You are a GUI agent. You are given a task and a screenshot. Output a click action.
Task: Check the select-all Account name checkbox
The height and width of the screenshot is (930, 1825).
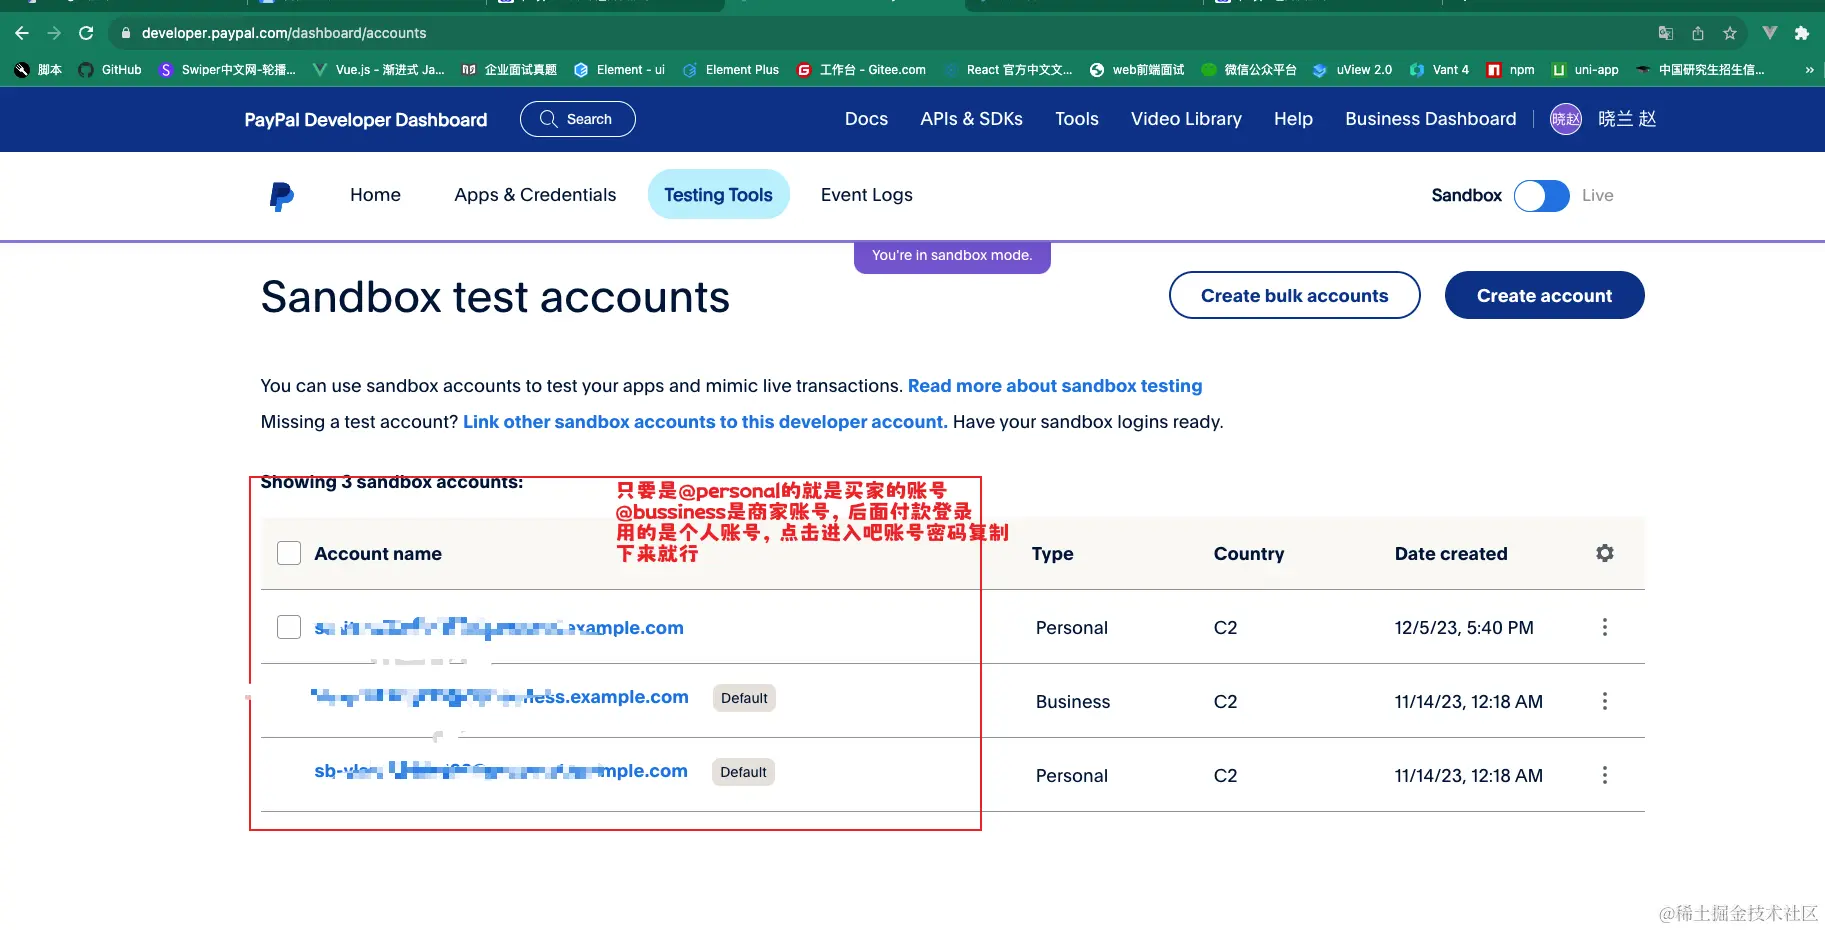[289, 553]
